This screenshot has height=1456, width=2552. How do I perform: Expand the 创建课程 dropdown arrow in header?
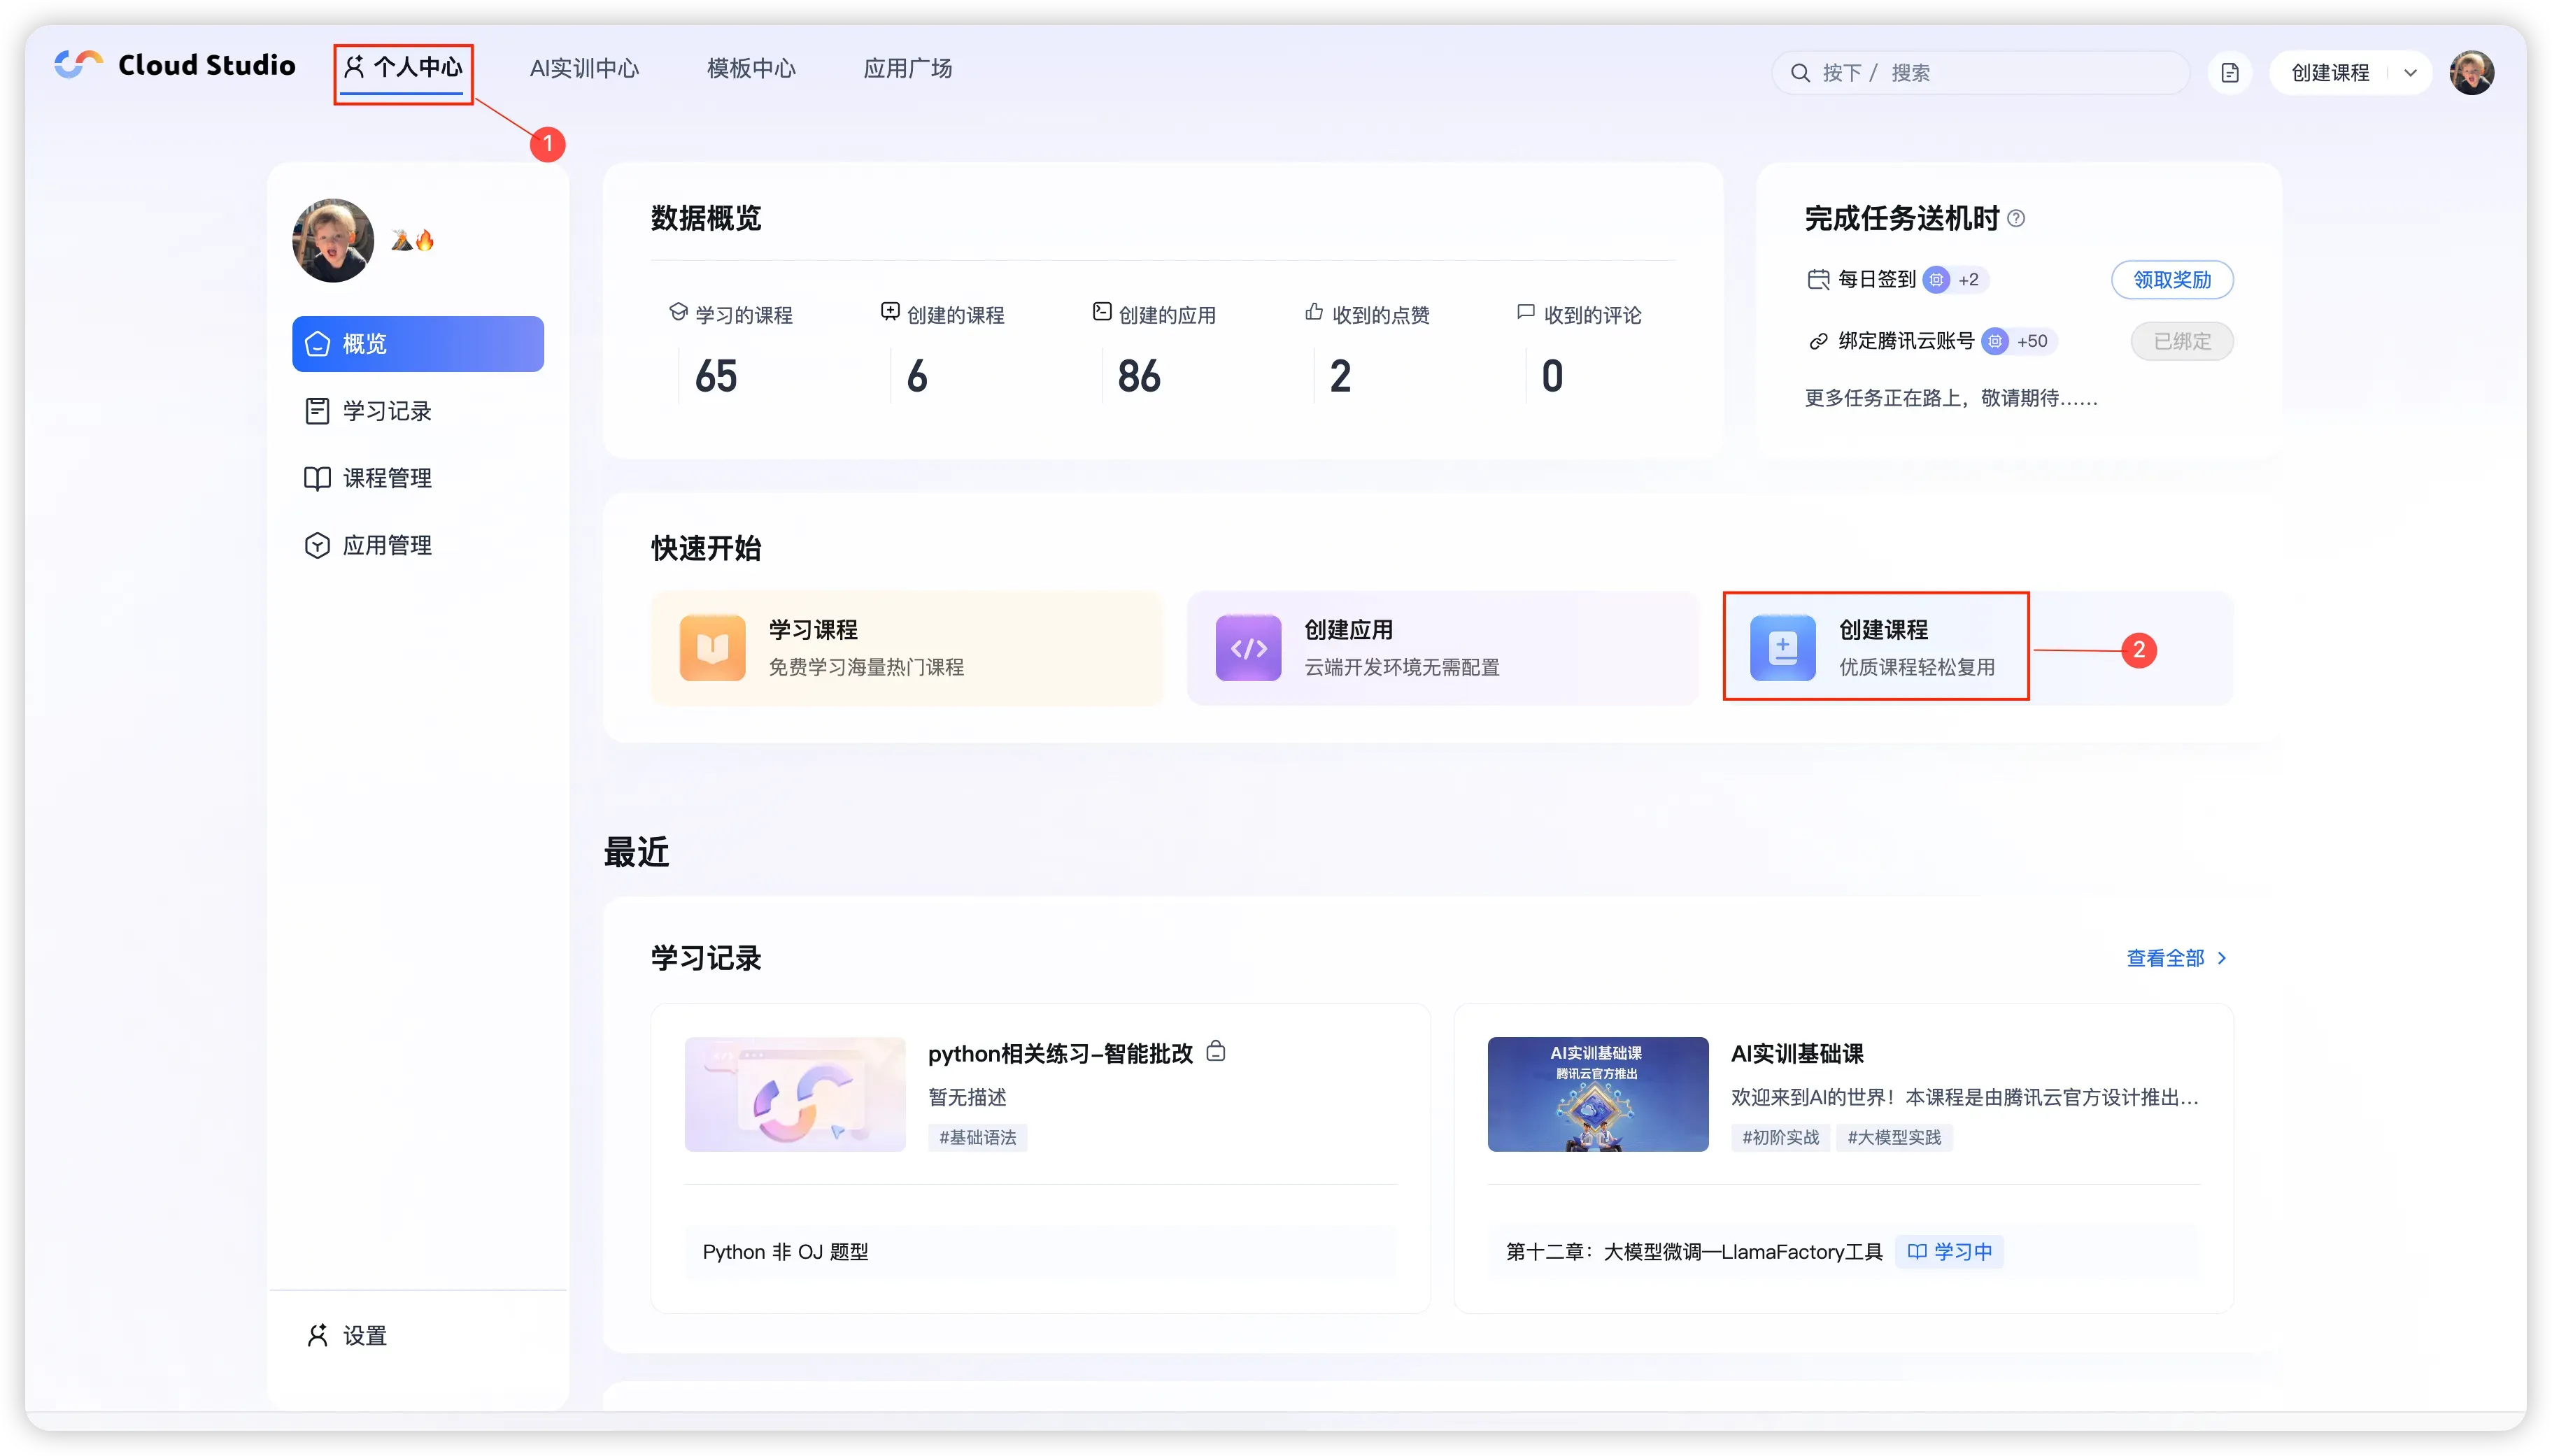coord(2410,73)
